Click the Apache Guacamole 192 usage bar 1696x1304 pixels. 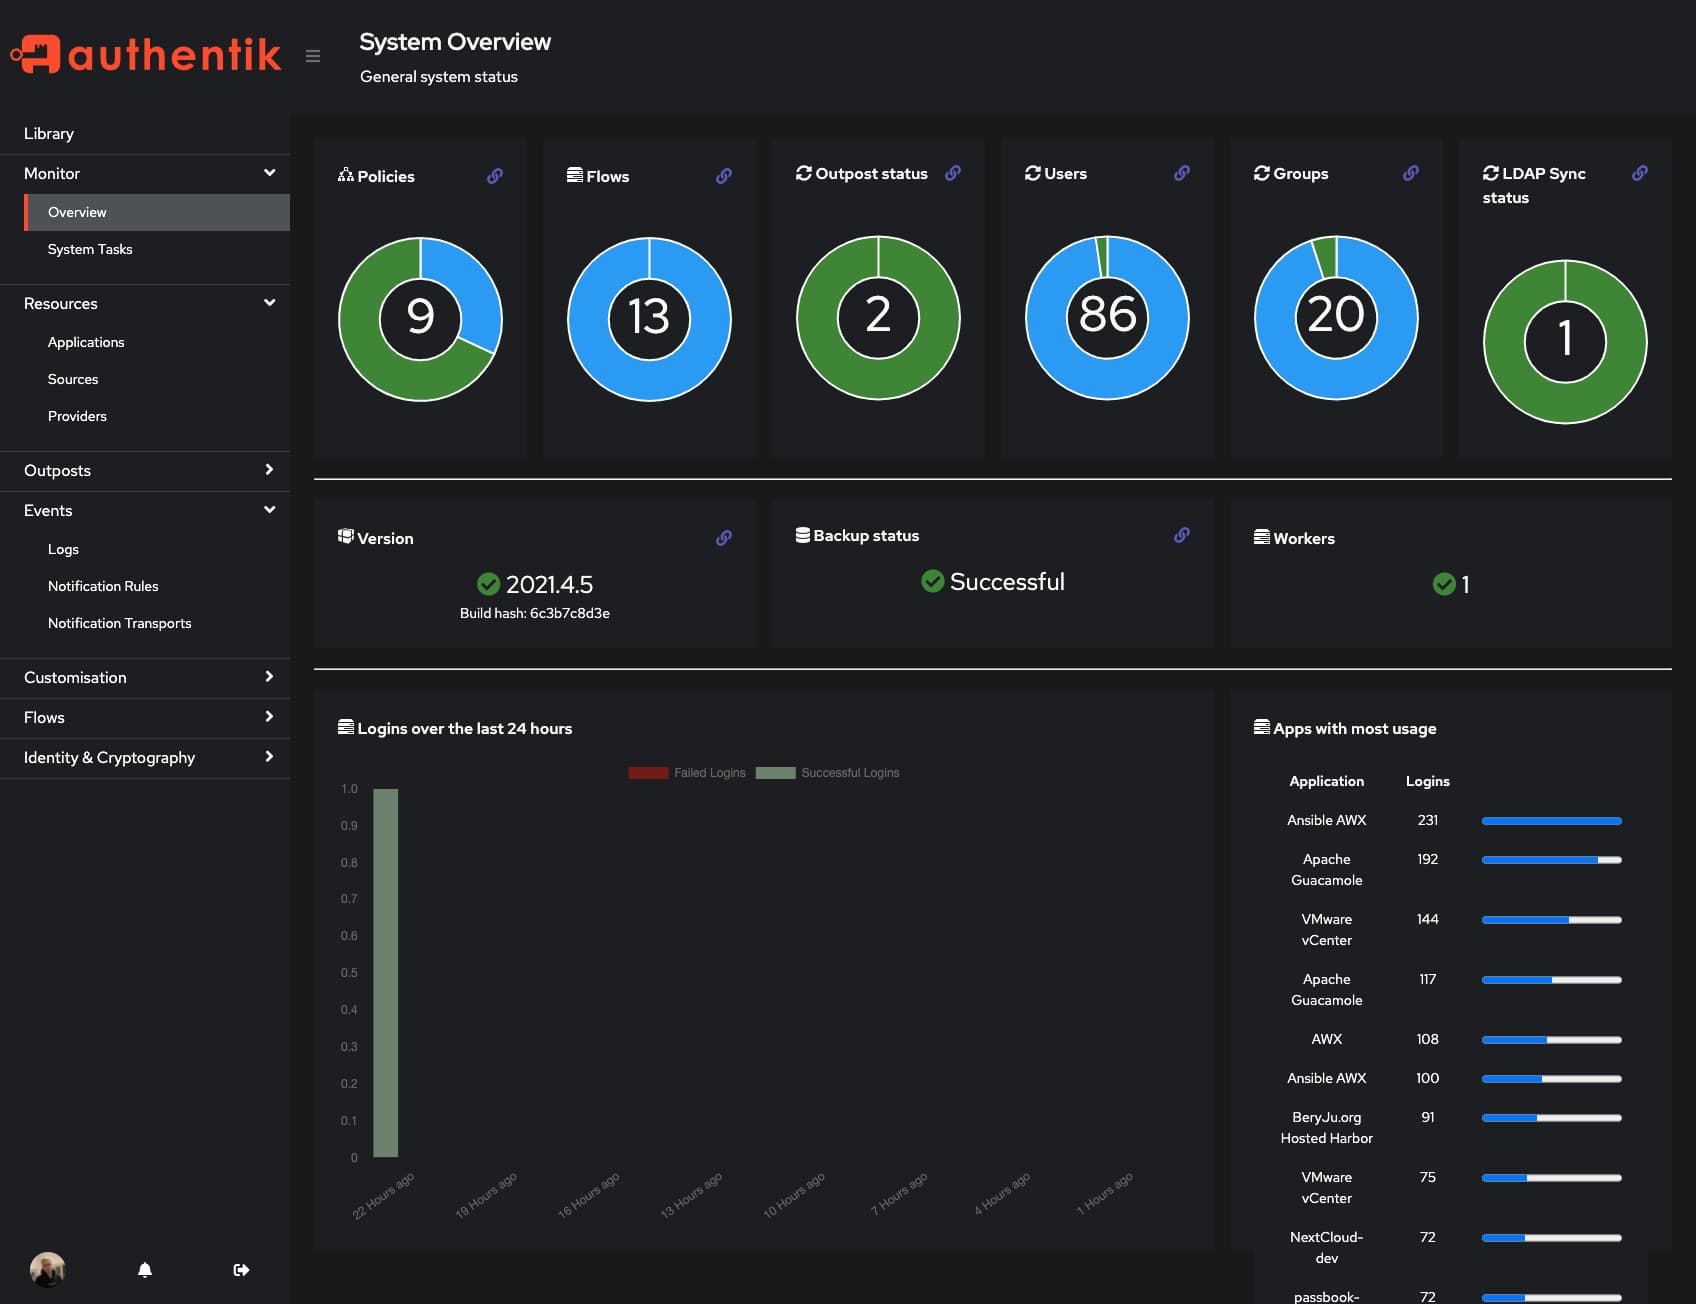click(1552, 860)
